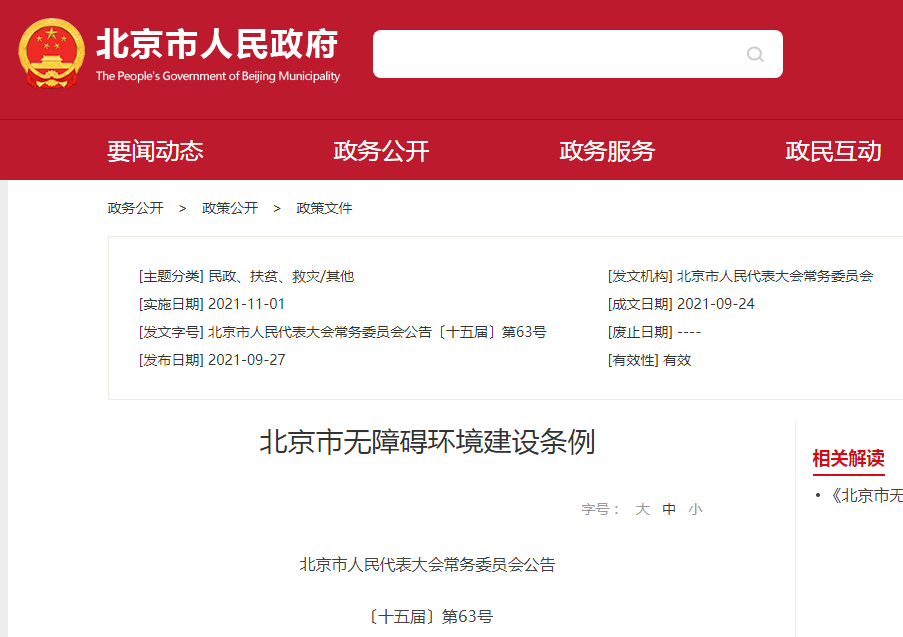Click the 发文机构 value 北京市人民代表大会常务委员会

[775, 276]
